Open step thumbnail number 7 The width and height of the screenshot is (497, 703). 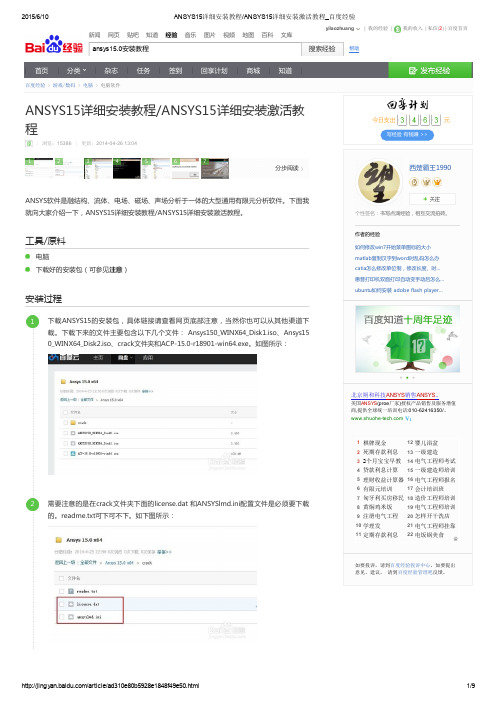(x=215, y=168)
